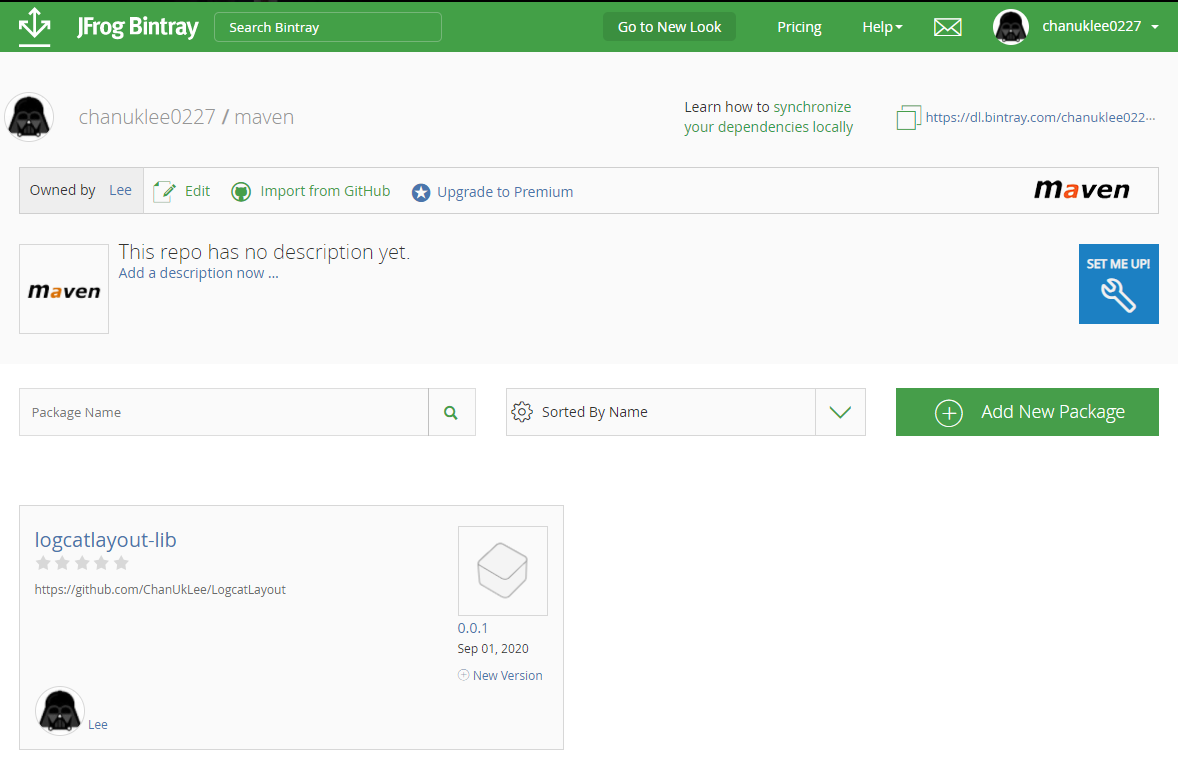1178x758 pixels.
Task: Click the Maven repo thumbnail
Action: coord(64,288)
